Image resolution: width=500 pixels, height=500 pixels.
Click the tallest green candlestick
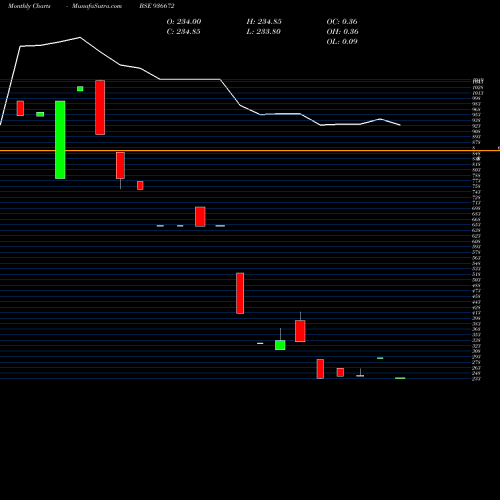60,140
